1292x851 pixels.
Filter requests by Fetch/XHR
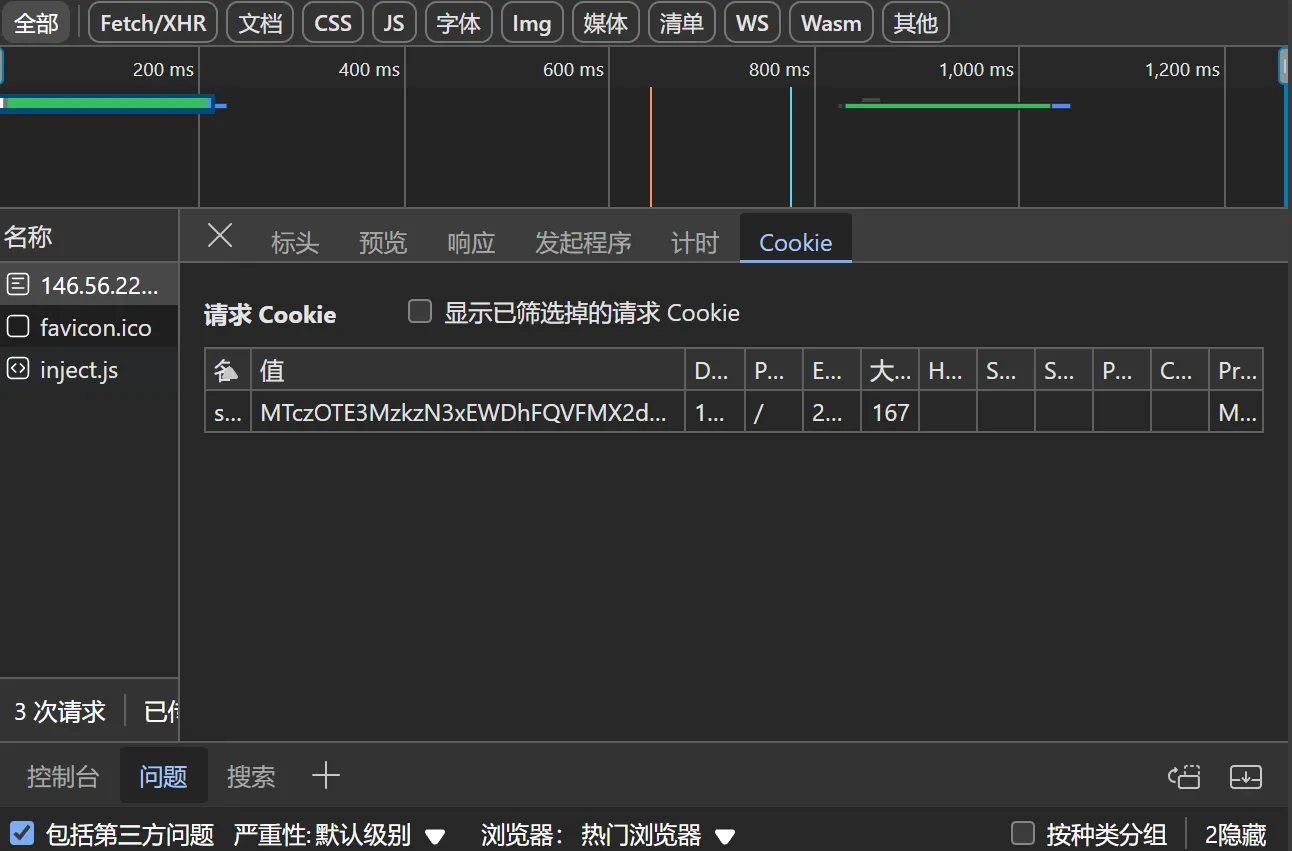pyautogui.click(x=153, y=23)
